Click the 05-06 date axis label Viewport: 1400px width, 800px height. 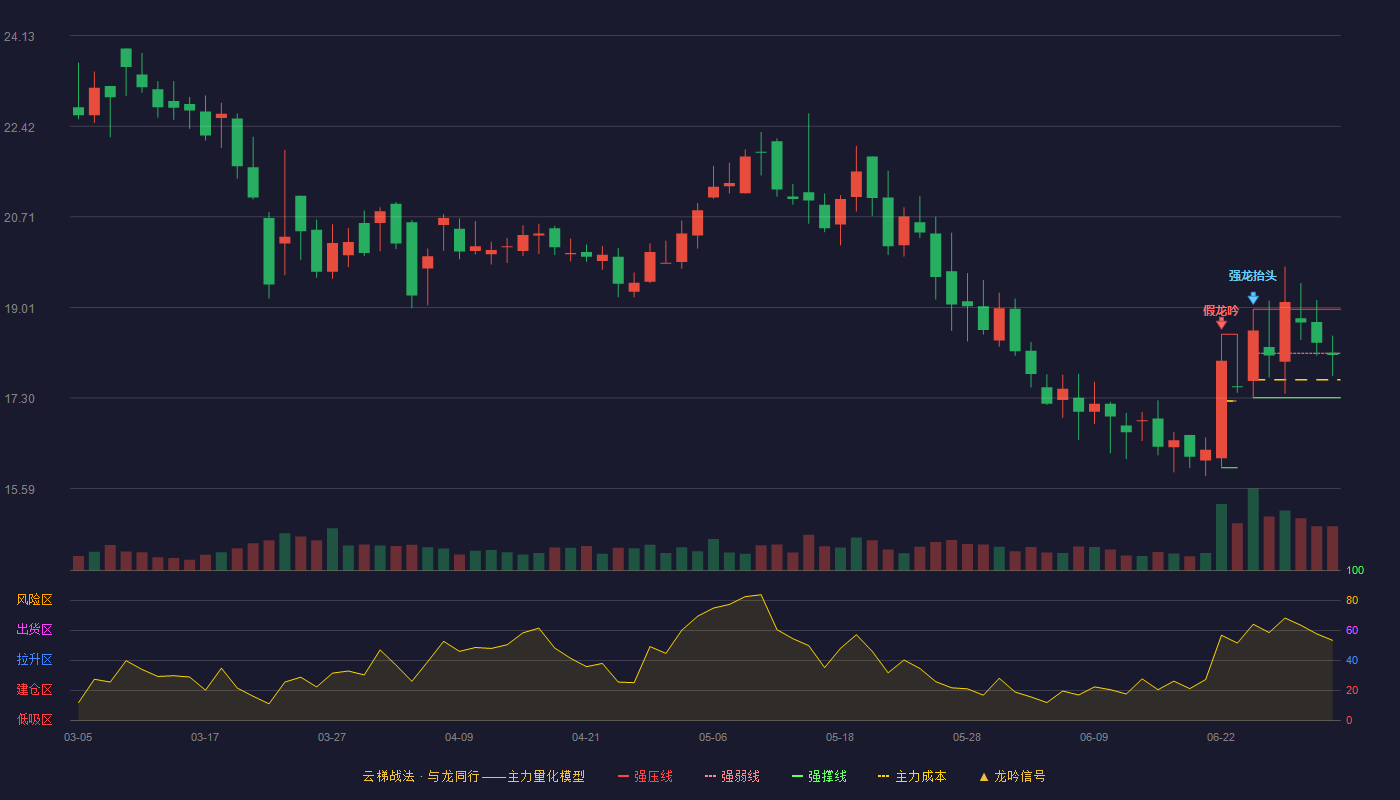tap(713, 737)
